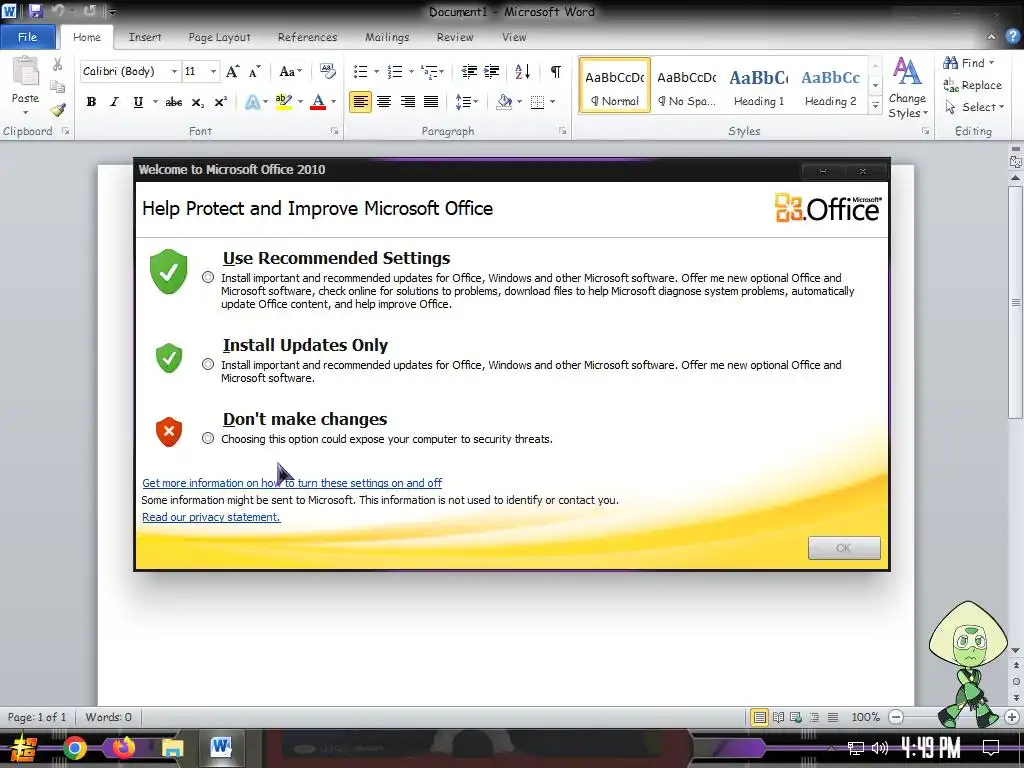
Task: Select the Install Updates Only radio button
Action: 208,364
